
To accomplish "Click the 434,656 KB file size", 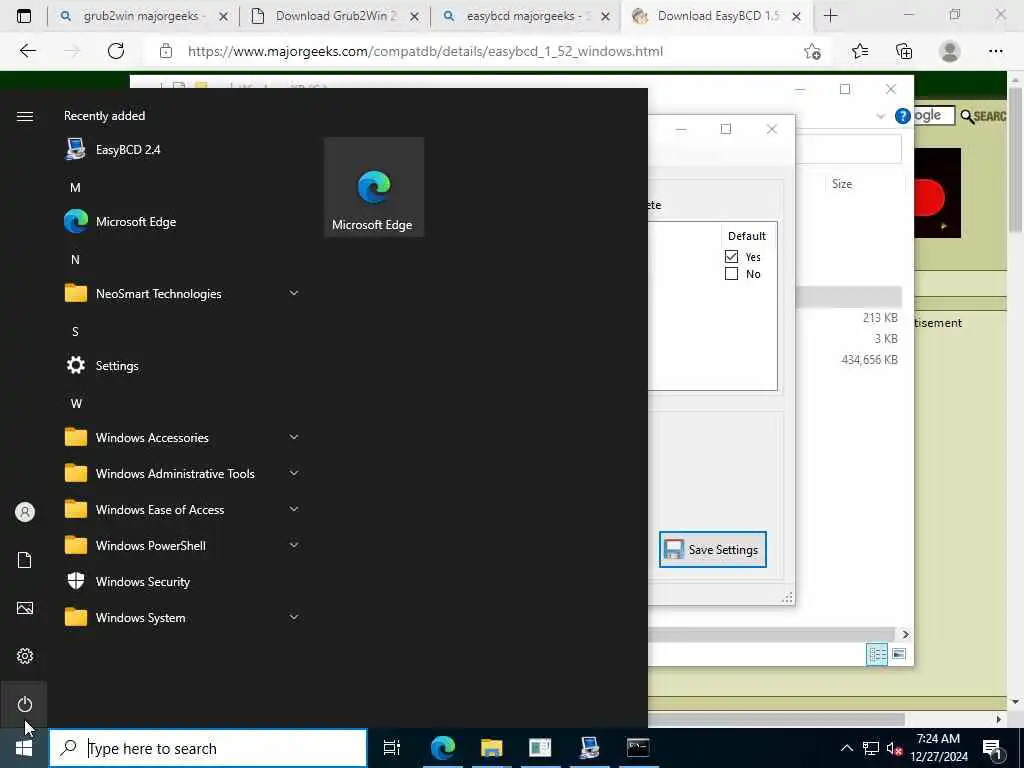I will [x=869, y=359].
